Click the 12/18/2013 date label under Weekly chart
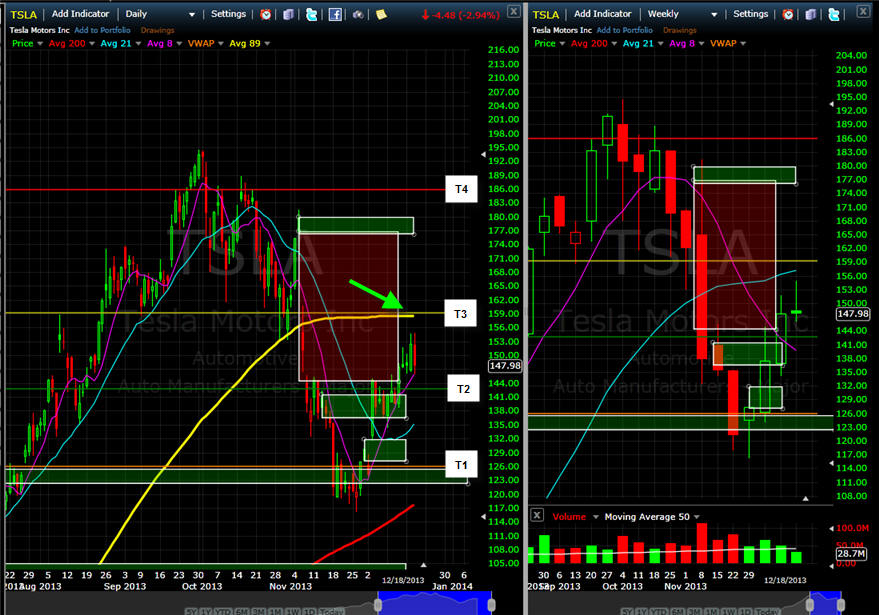Screen dimensions: 879x615 (785, 580)
